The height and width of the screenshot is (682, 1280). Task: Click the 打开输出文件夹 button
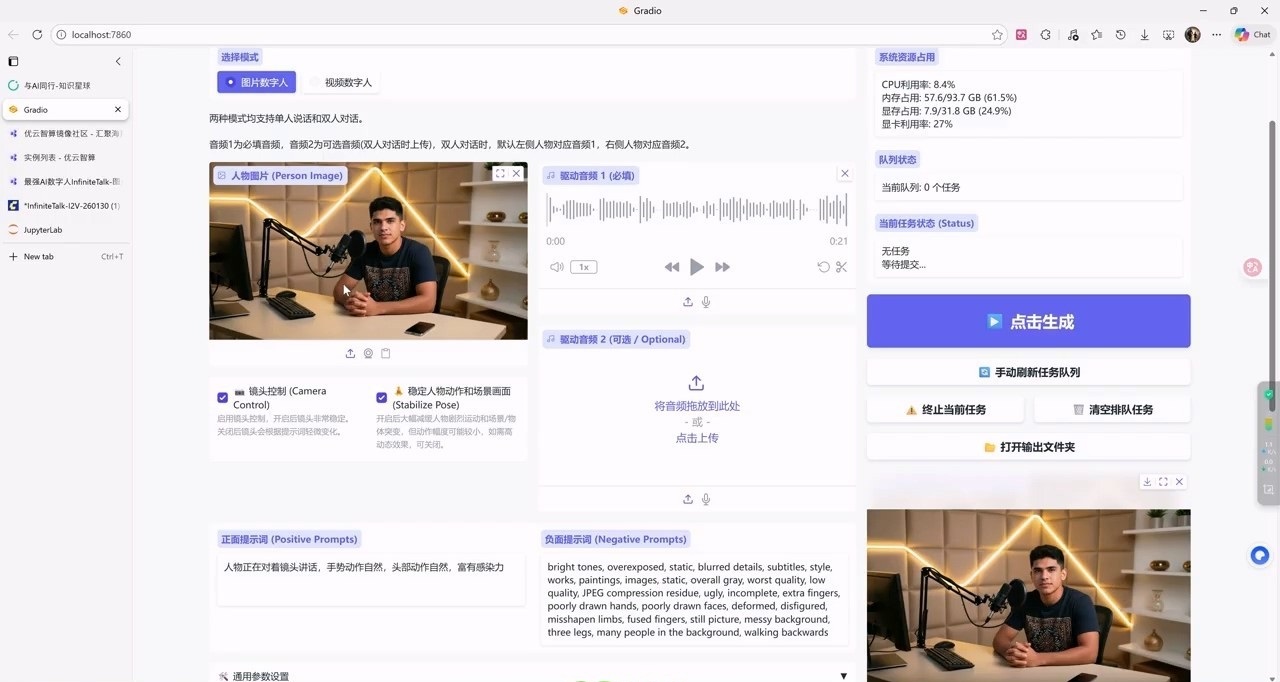(1028, 447)
